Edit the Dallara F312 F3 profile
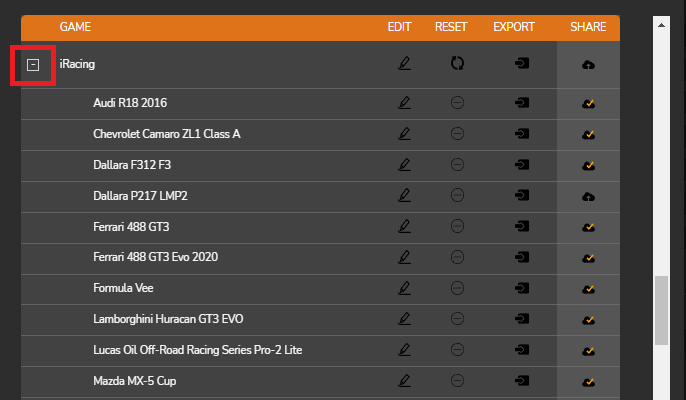Screen dimensions: 686x400 (404, 165)
